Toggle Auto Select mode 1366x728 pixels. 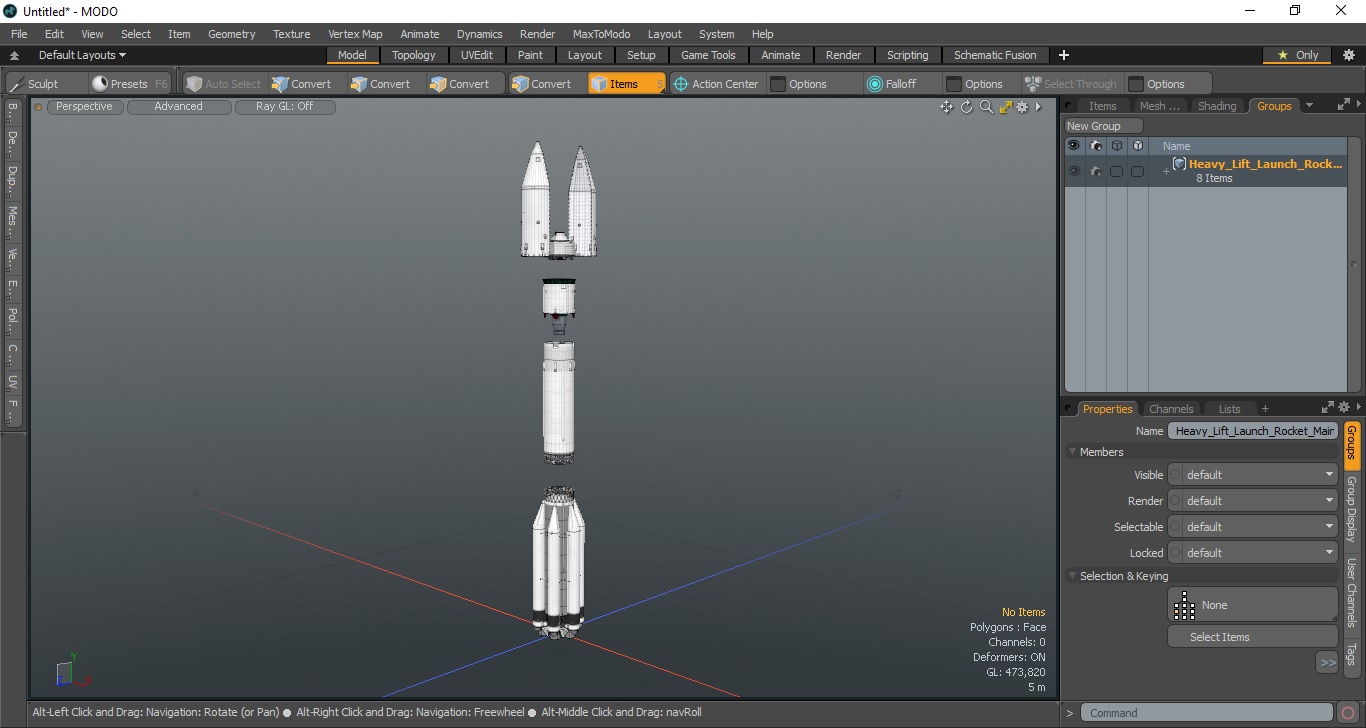[223, 84]
